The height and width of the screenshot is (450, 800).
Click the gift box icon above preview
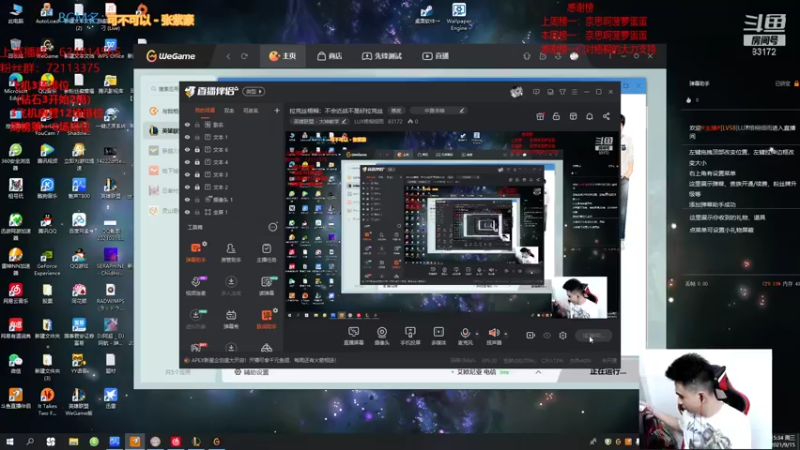(540, 116)
